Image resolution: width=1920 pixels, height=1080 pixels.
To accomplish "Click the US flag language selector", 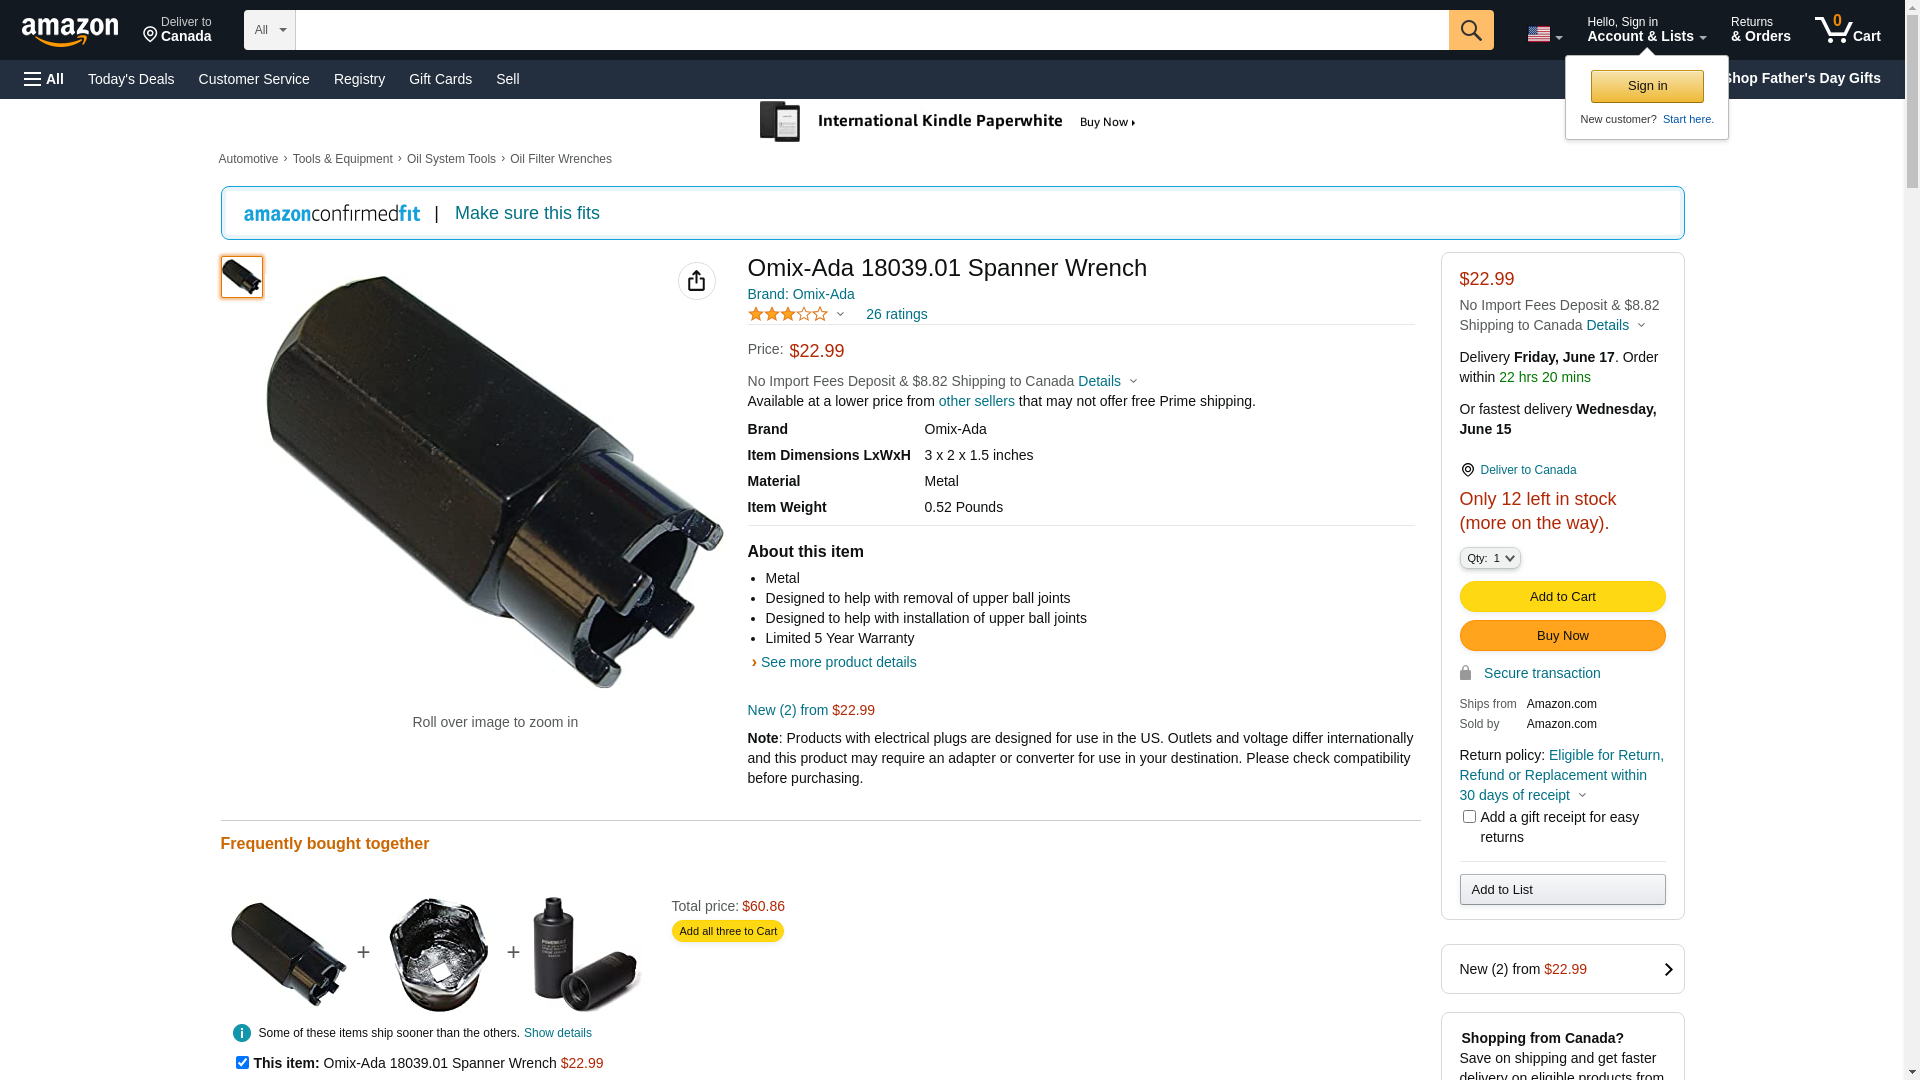I will pyautogui.click(x=1543, y=34).
